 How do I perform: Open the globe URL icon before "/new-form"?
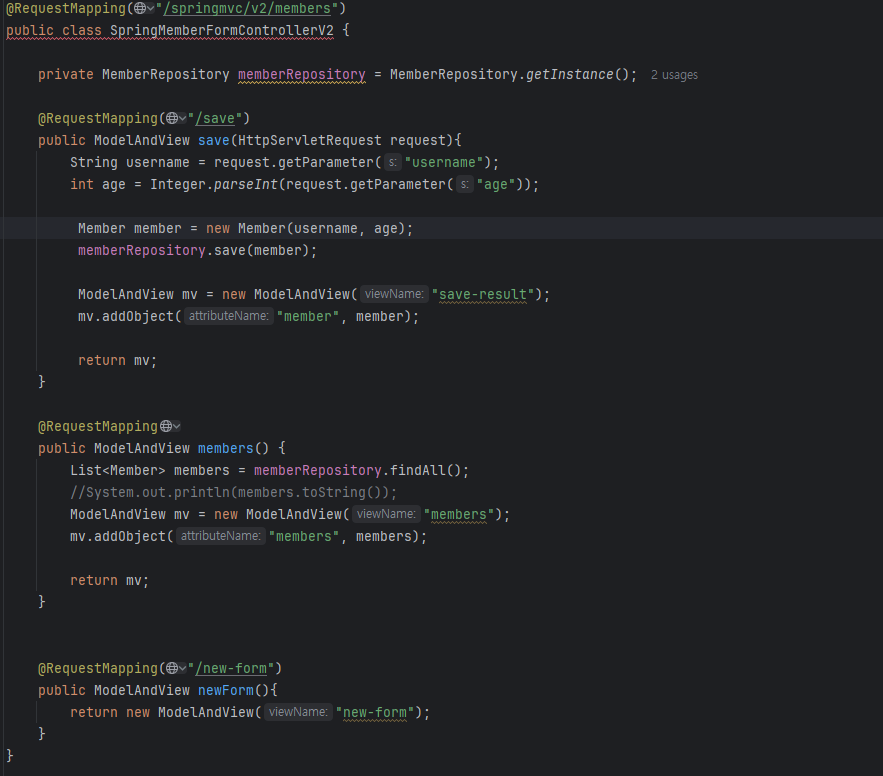pyautogui.click(x=176, y=668)
